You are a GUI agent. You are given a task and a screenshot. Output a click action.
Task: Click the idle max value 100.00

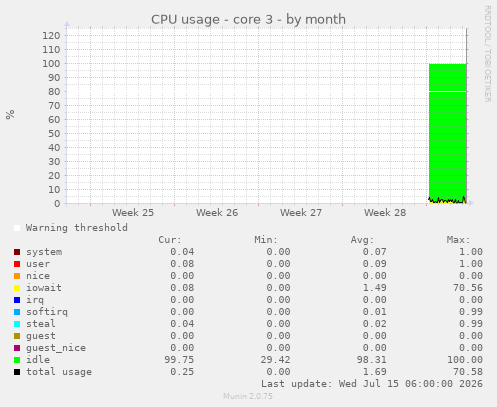coord(465,360)
